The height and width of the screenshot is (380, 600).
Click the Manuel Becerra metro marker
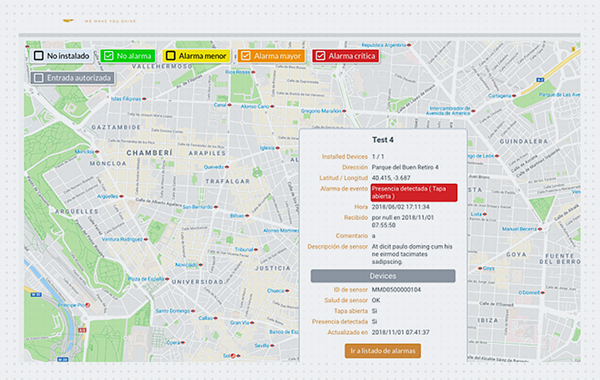540,229
